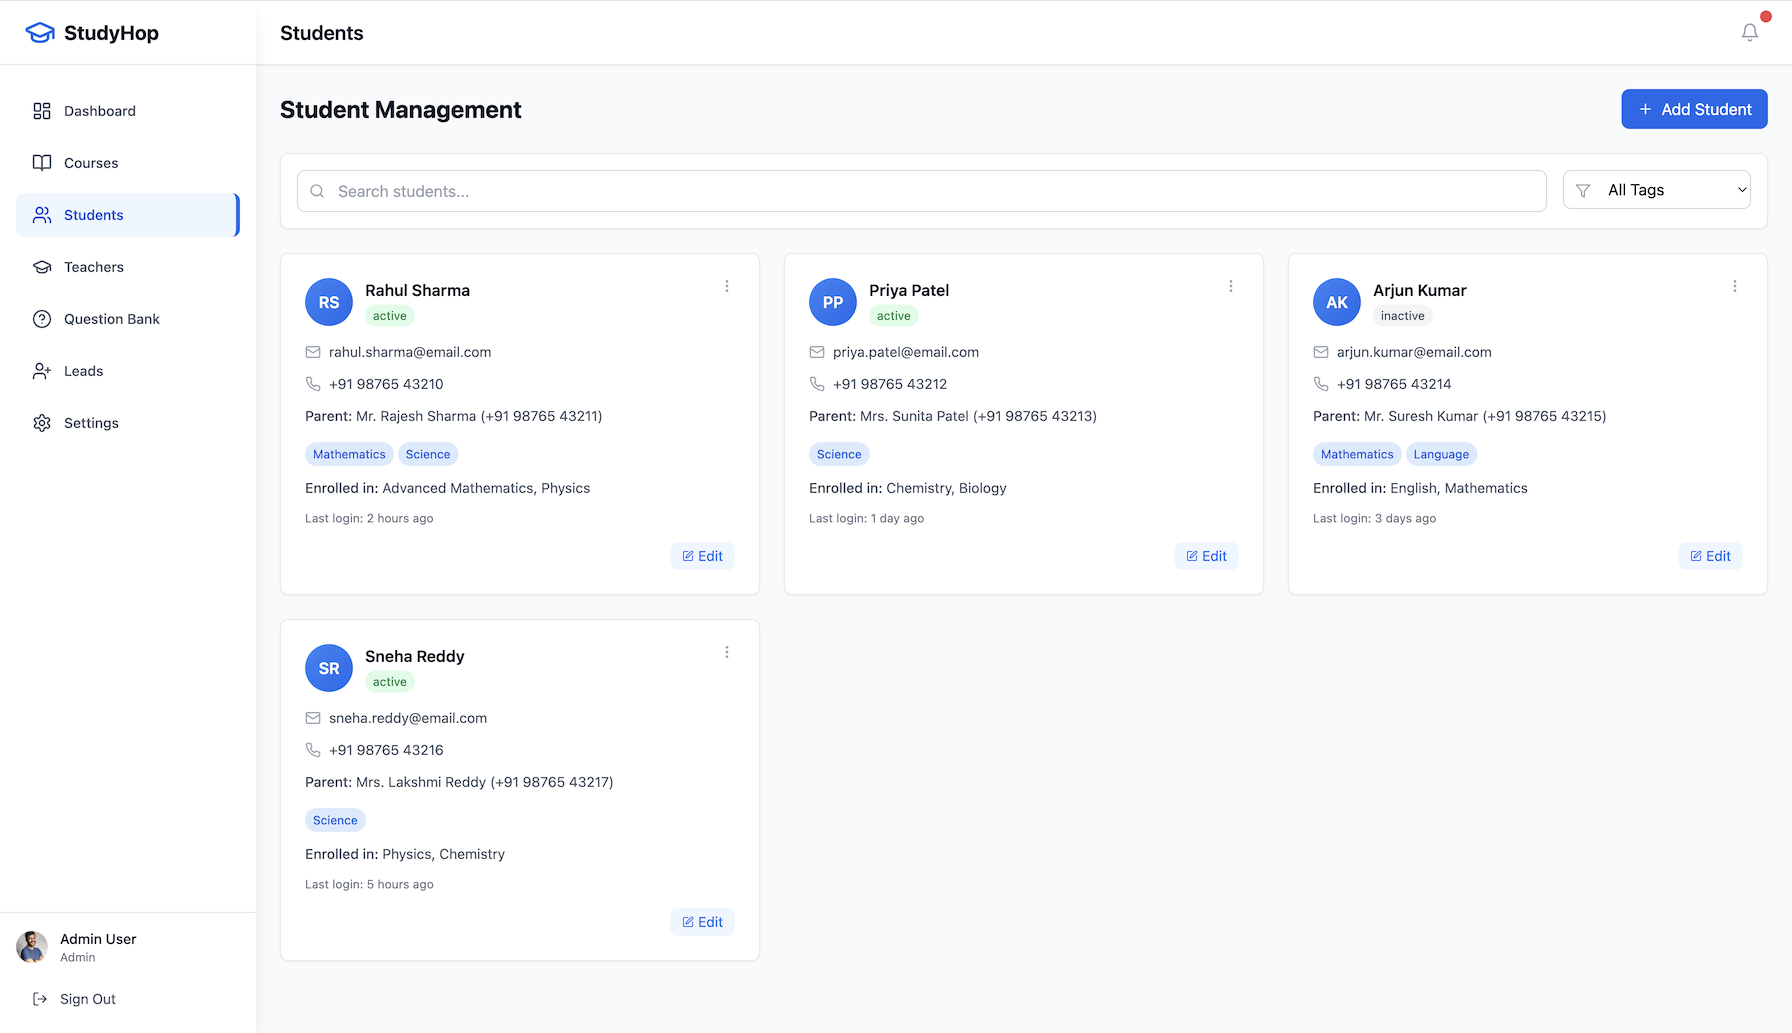Focus the Search students input field

pos(920,191)
